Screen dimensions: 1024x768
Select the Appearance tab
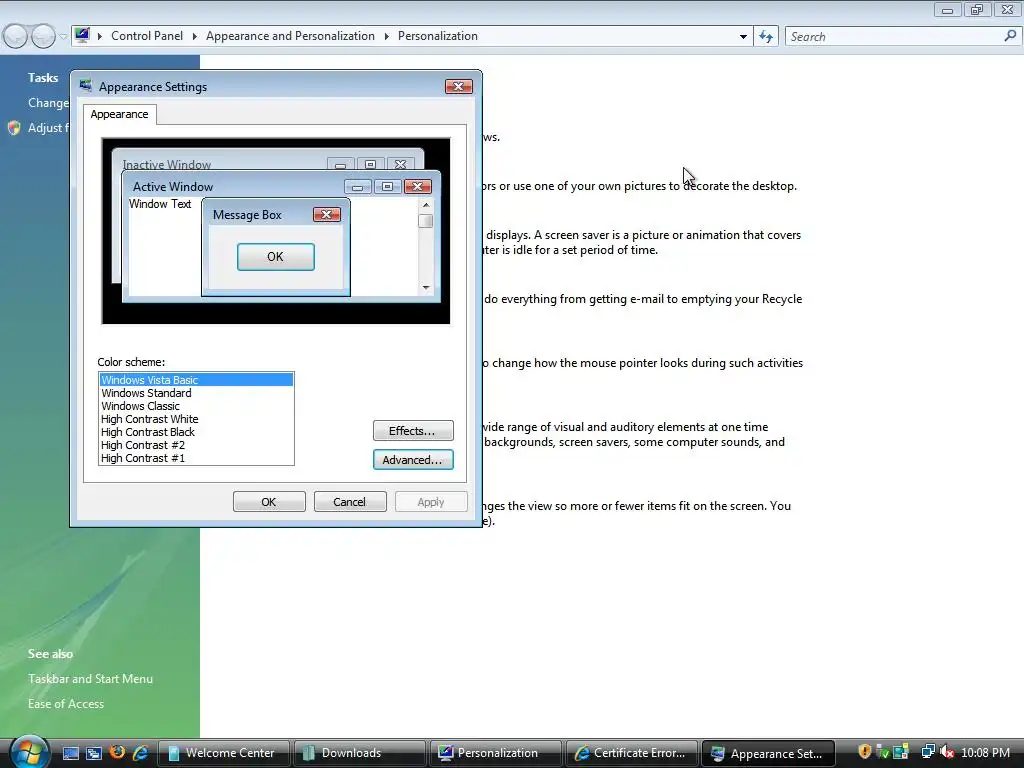coord(120,114)
